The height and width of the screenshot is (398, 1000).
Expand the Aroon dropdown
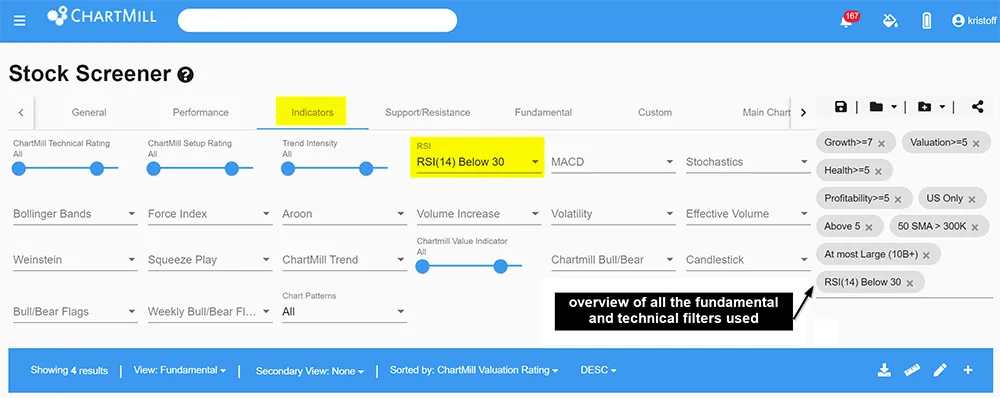click(344, 214)
